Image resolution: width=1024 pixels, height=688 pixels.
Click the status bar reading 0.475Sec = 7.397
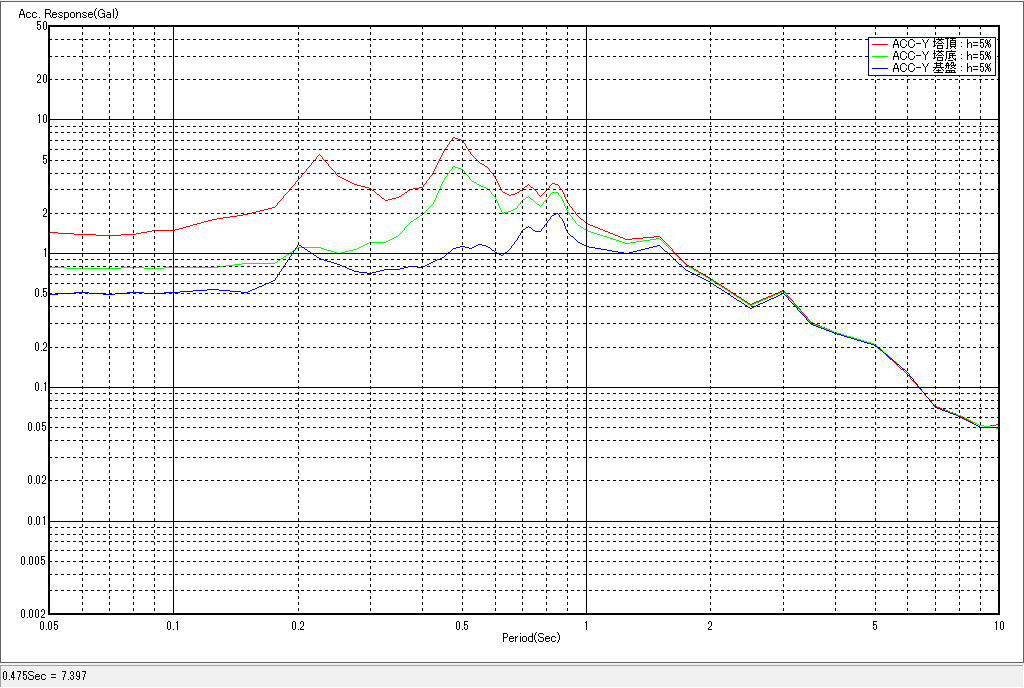45,676
